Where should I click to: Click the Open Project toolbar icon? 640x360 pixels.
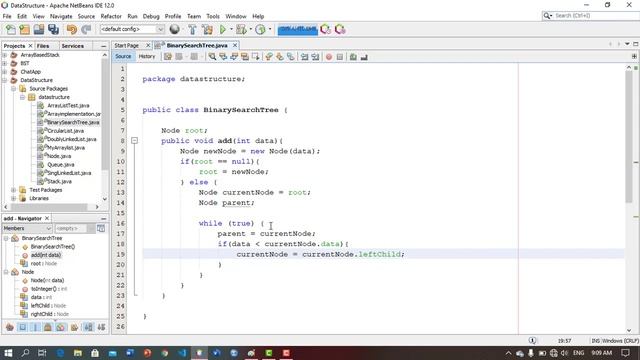39,29
